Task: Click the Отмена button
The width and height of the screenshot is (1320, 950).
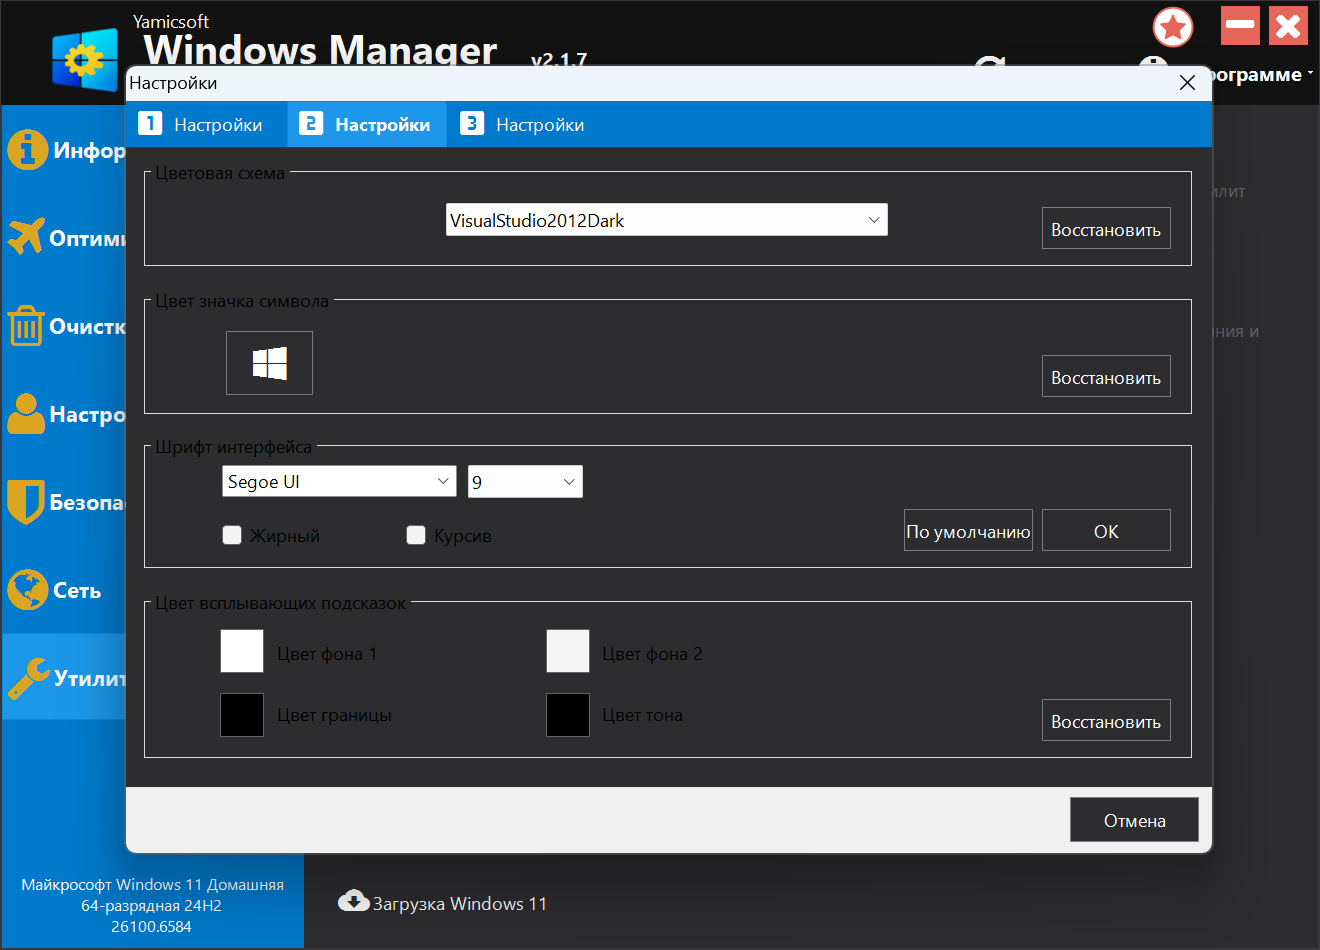Action: click(1134, 820)
